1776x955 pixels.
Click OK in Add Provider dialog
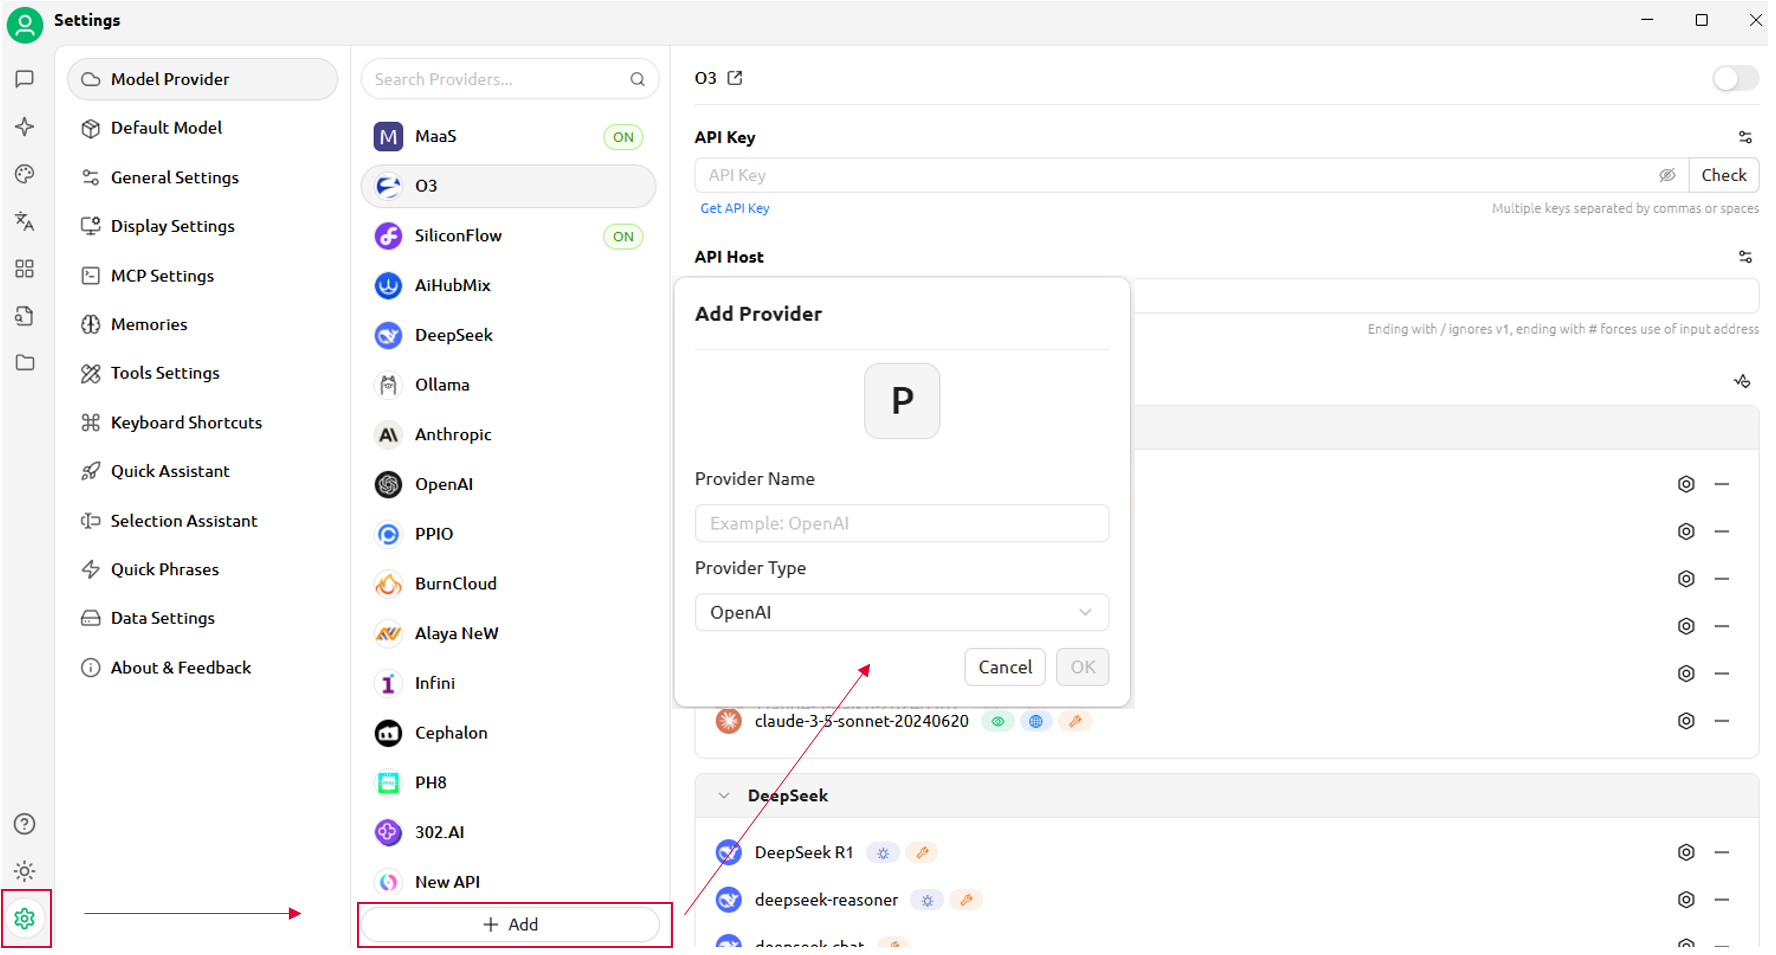point(1083,667)
